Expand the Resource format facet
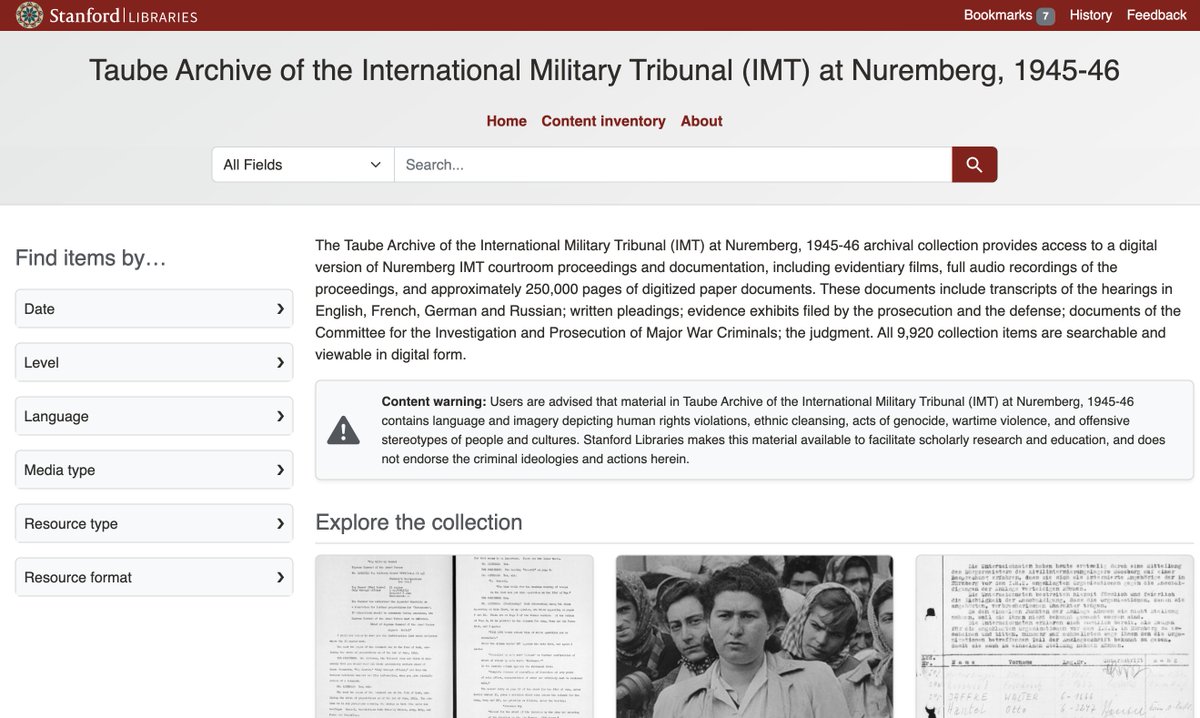This screenshot has height=718, width=1200. pos(154,577)
